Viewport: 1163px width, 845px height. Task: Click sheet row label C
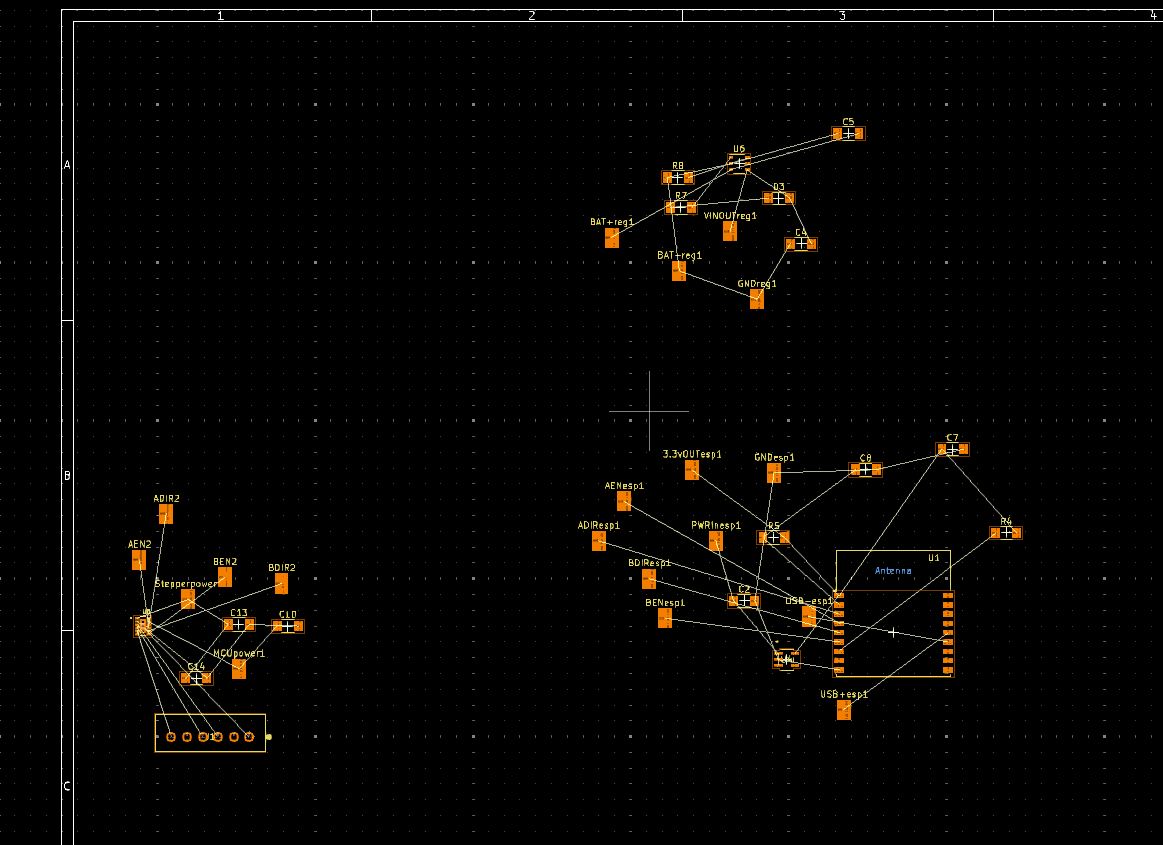click(67, 786)
